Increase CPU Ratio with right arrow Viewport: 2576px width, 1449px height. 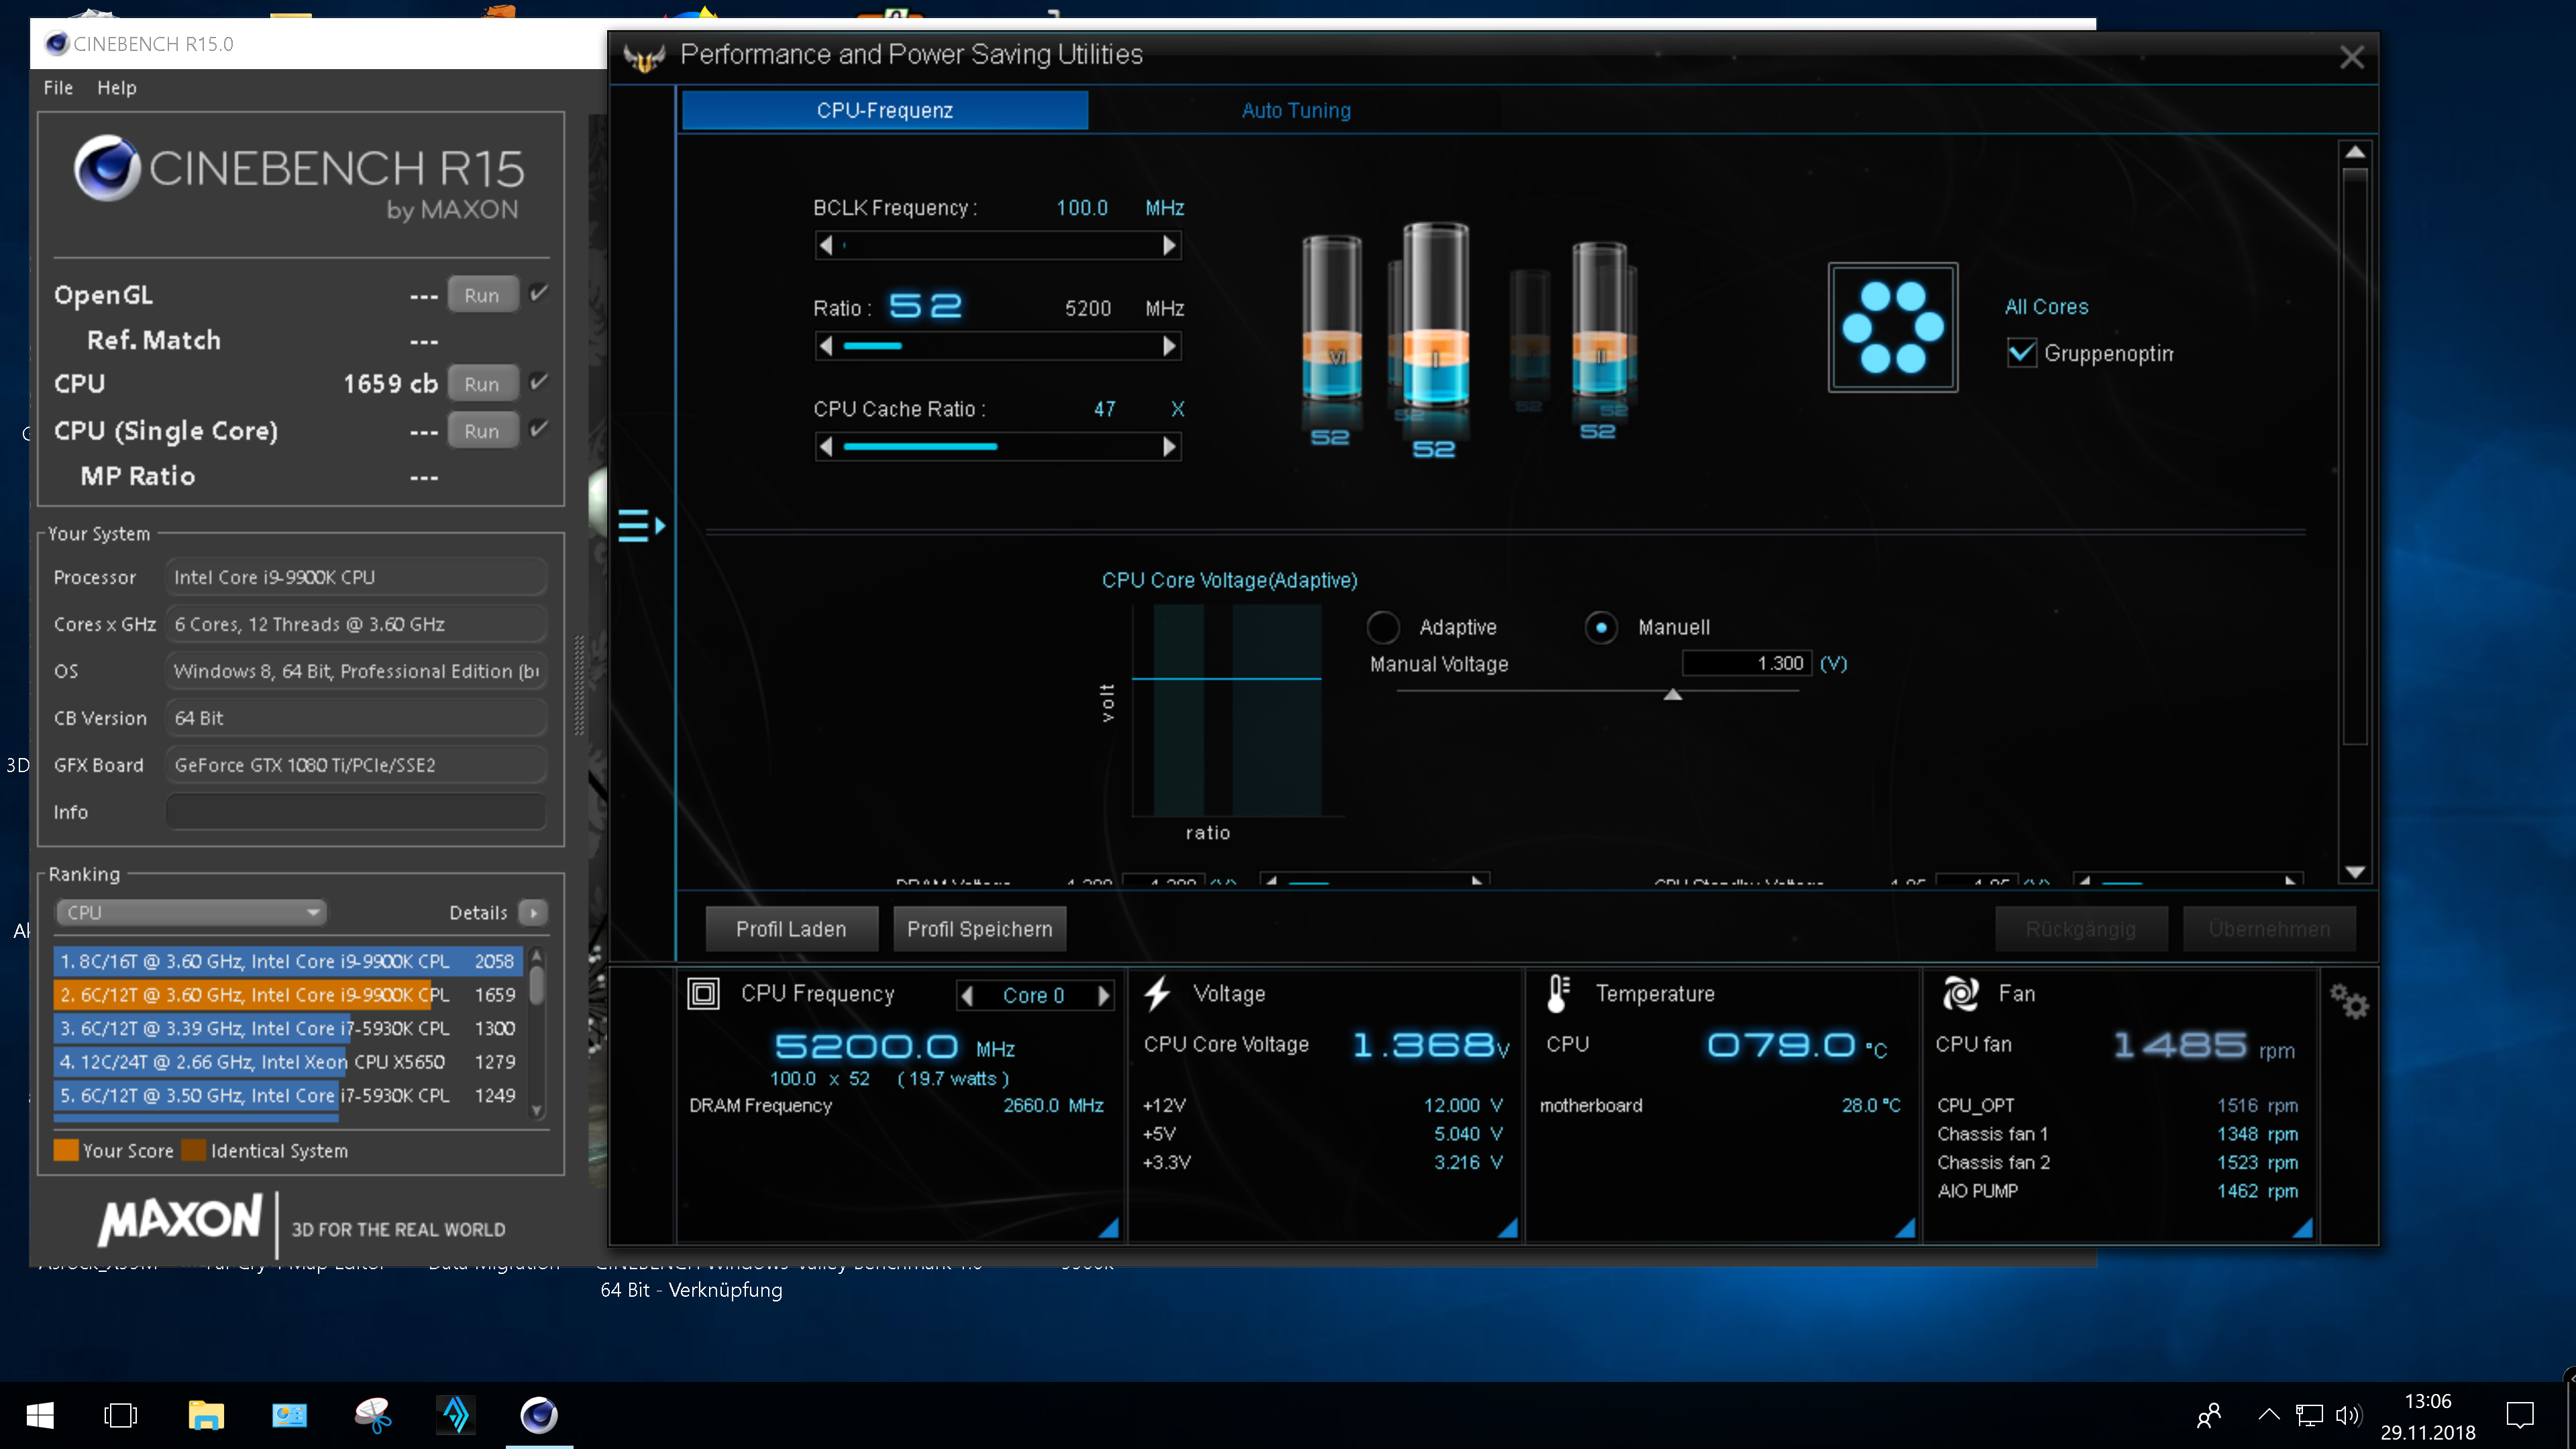1169,346
